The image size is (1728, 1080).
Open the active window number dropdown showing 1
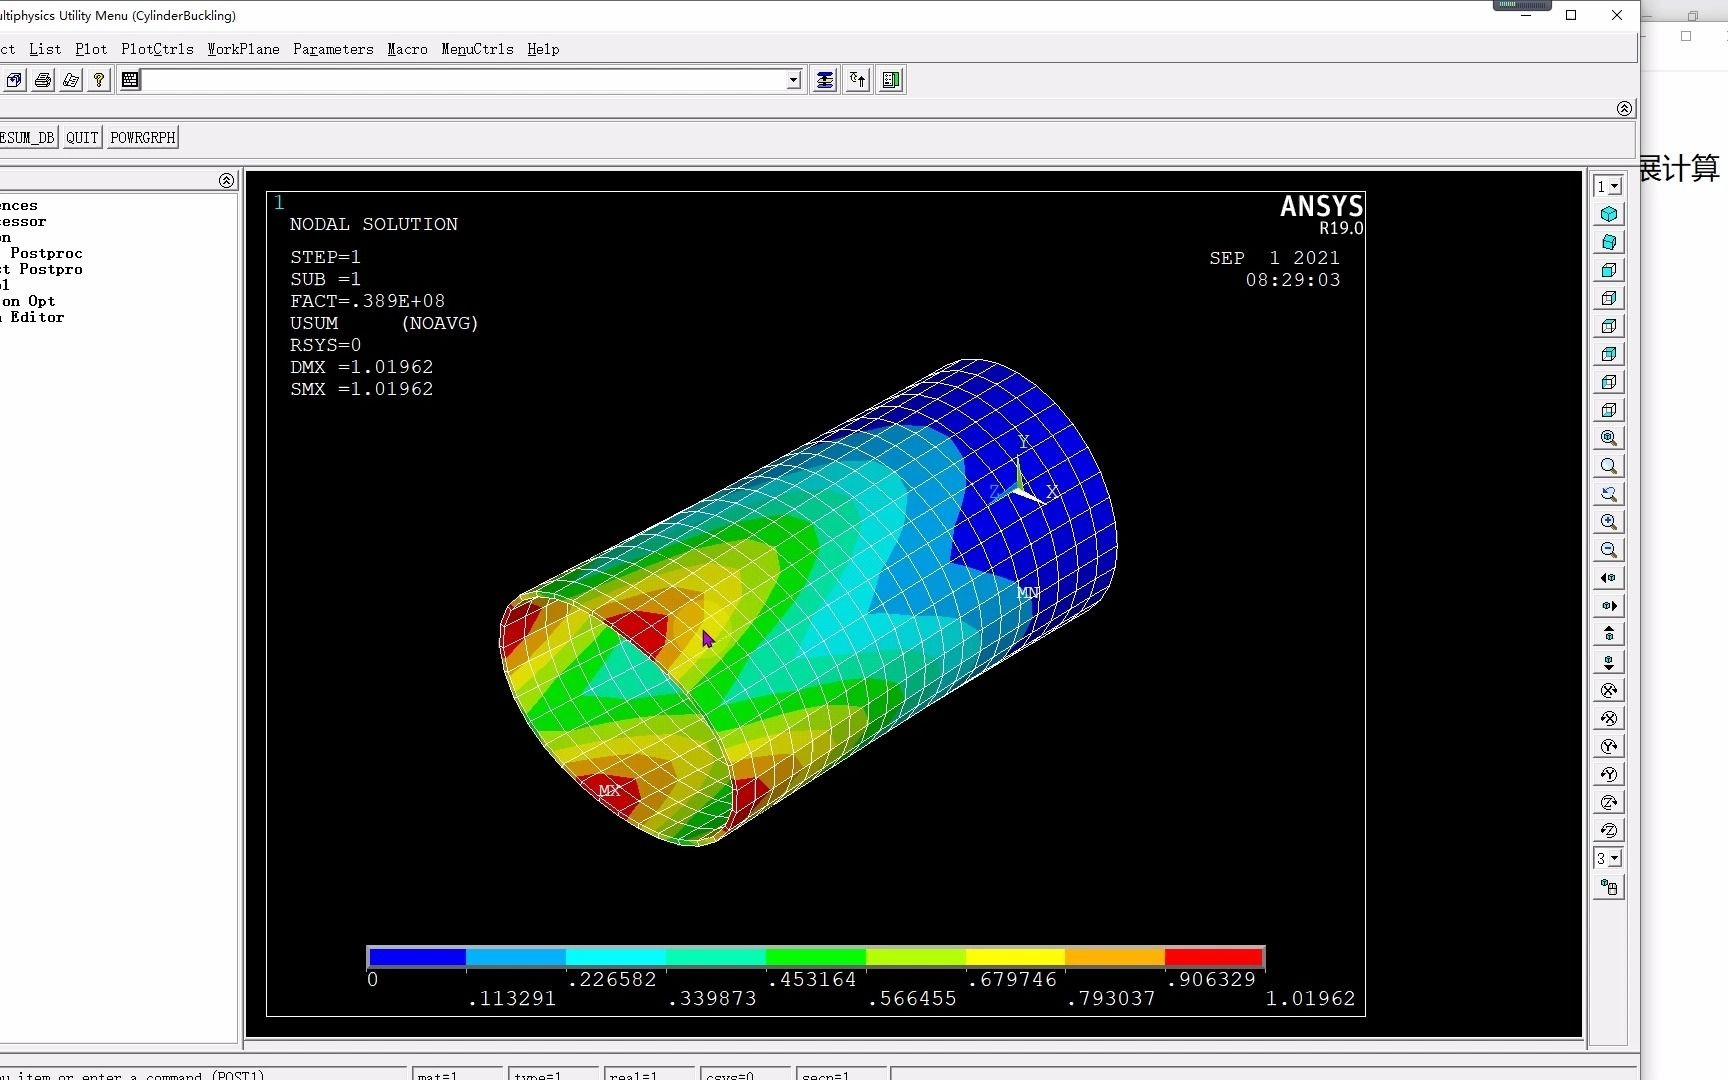[1607, 186]
